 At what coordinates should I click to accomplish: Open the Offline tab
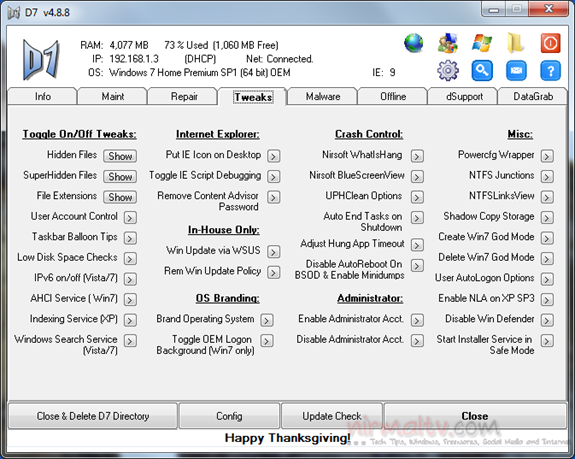pos(393,96)
